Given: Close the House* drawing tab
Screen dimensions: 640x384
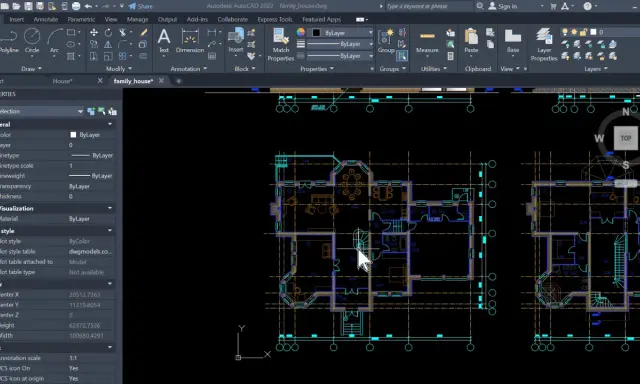Looking at the screenshot, I should point(100,81).
